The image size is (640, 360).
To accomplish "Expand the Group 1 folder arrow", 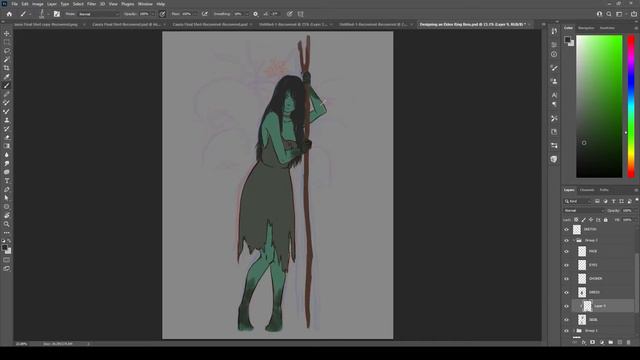I will coord(574,331).
